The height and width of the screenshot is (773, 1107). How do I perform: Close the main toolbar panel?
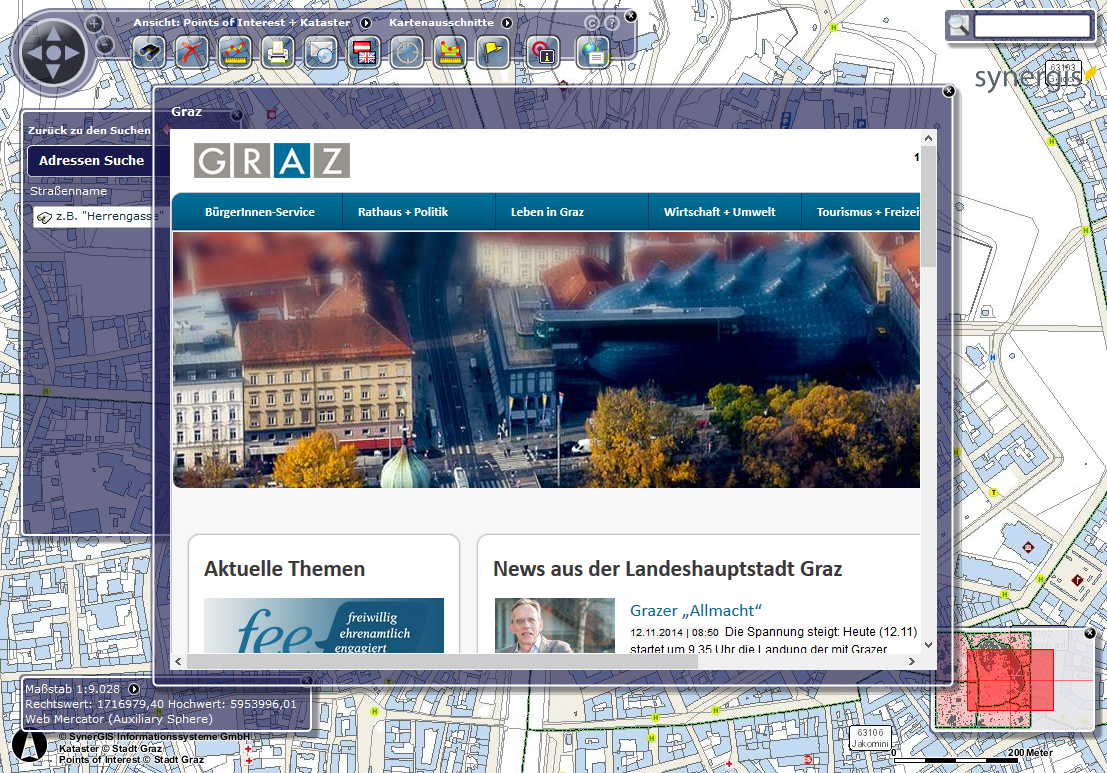point(631,16)
